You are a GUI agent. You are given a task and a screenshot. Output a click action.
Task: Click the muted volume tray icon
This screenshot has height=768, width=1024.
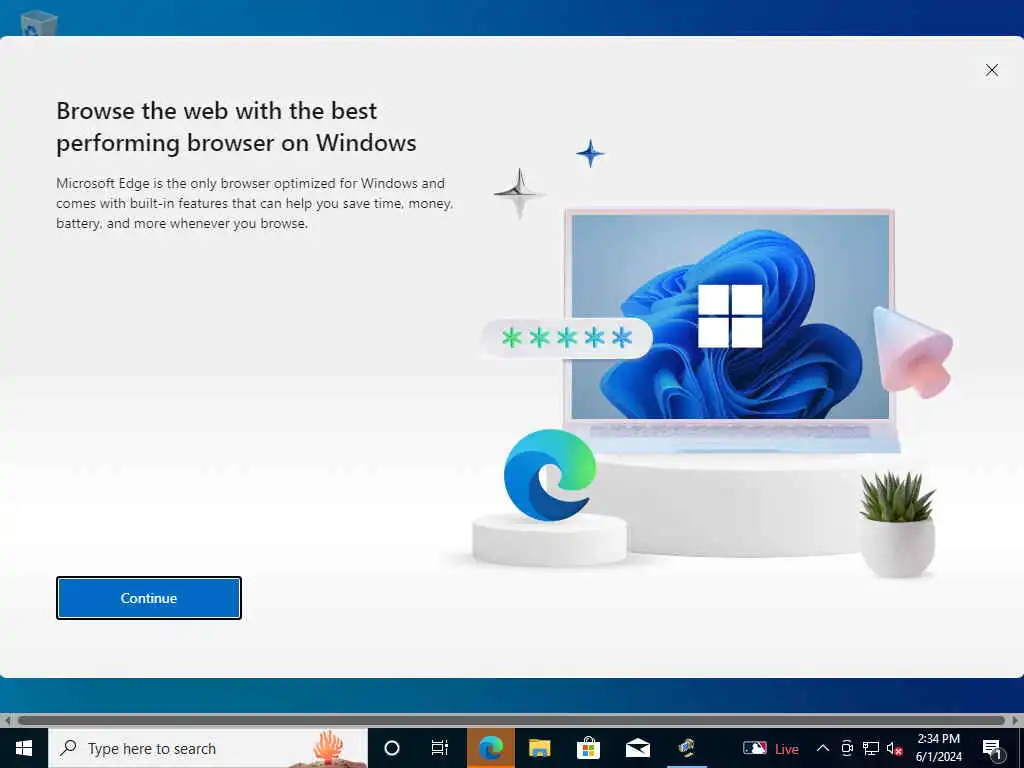click(895, 748)
